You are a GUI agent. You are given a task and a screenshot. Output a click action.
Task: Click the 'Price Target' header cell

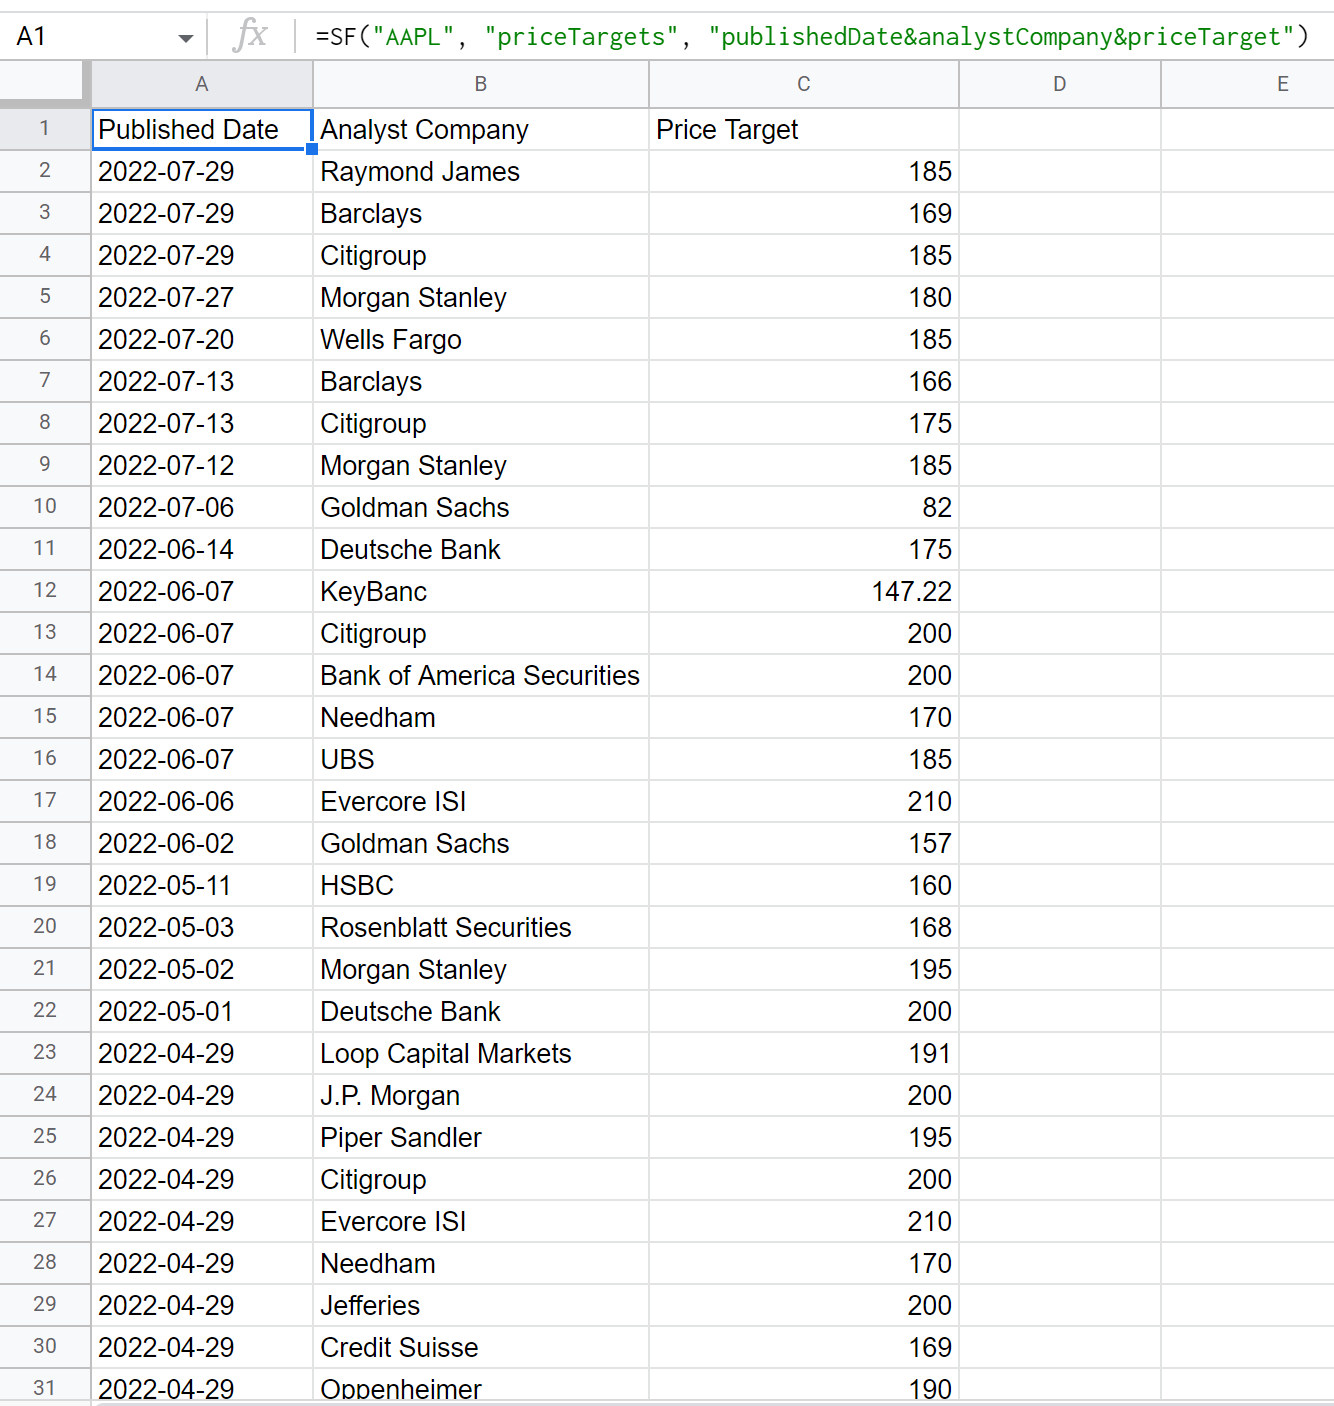[x=804, y=129]
